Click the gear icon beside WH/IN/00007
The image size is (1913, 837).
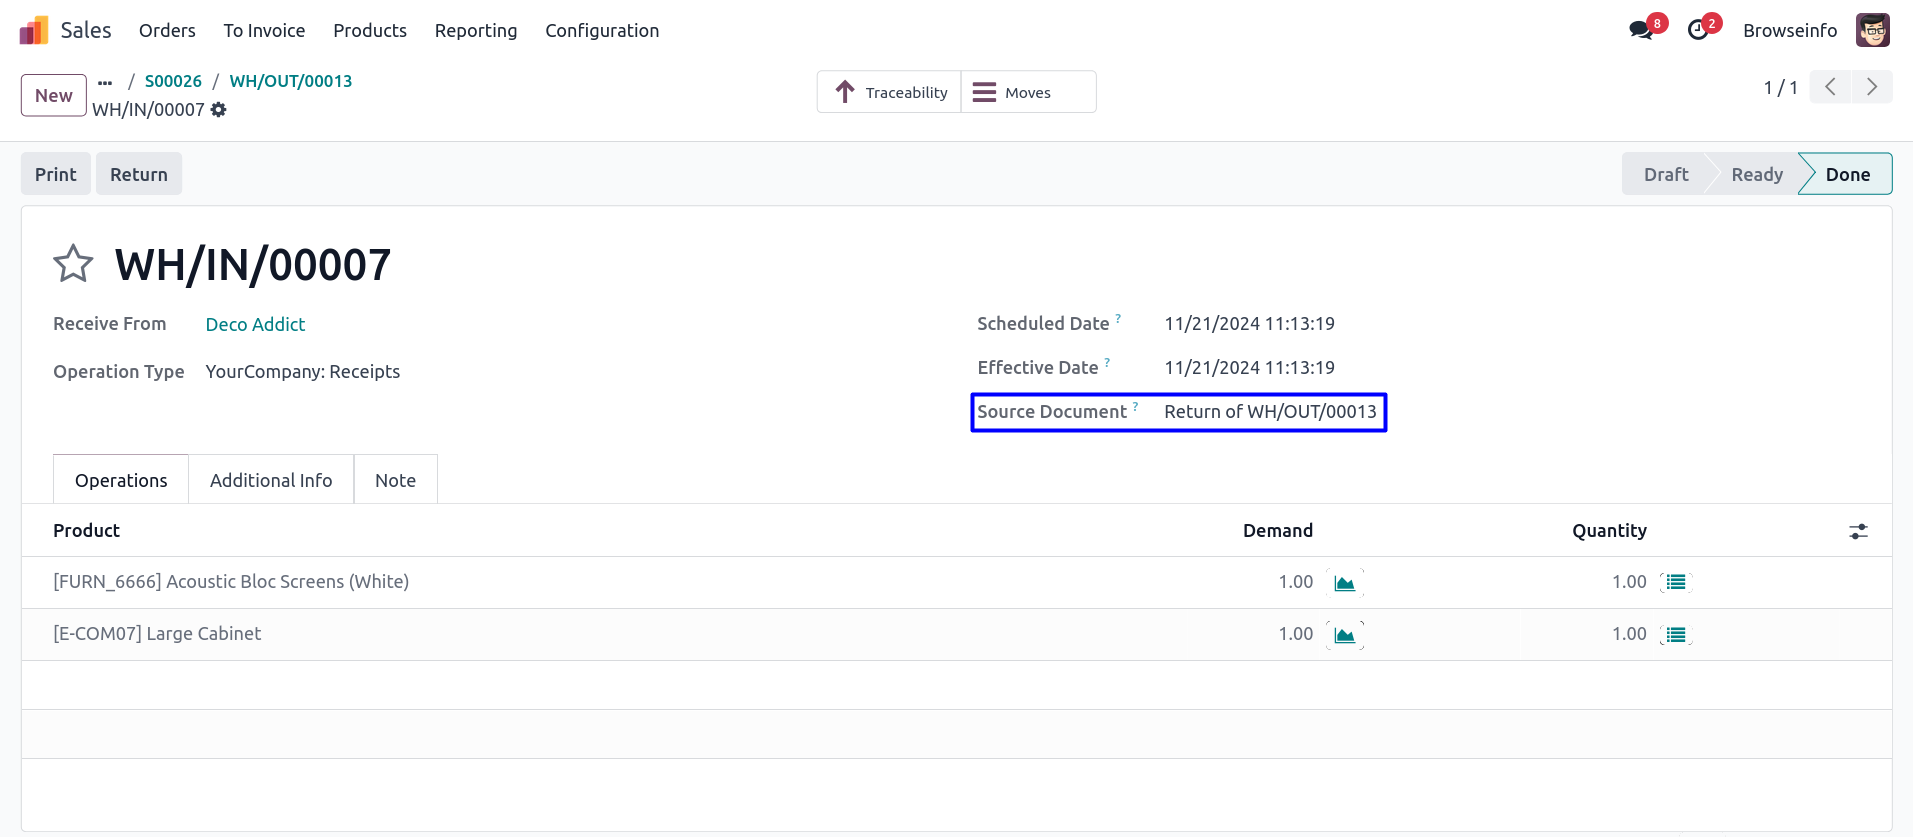[219, 110]
